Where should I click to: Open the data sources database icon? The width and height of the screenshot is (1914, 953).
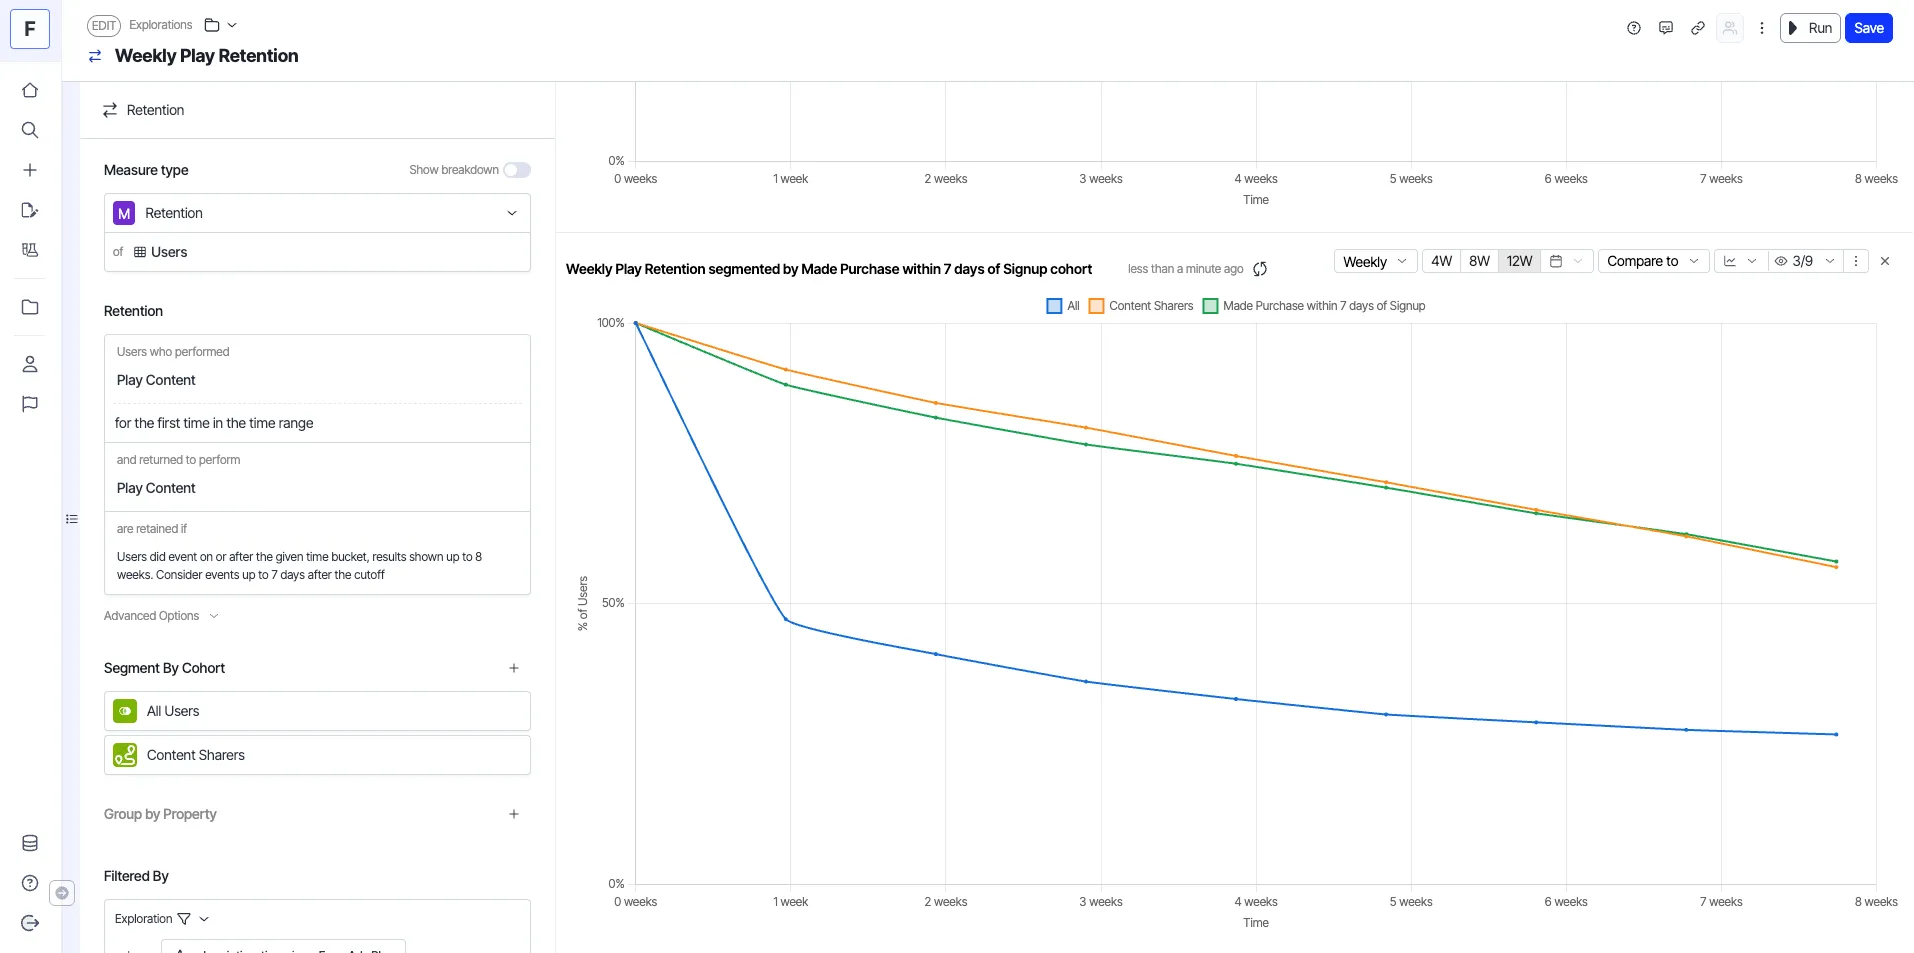pyautogui.click(x=30, y=843)
